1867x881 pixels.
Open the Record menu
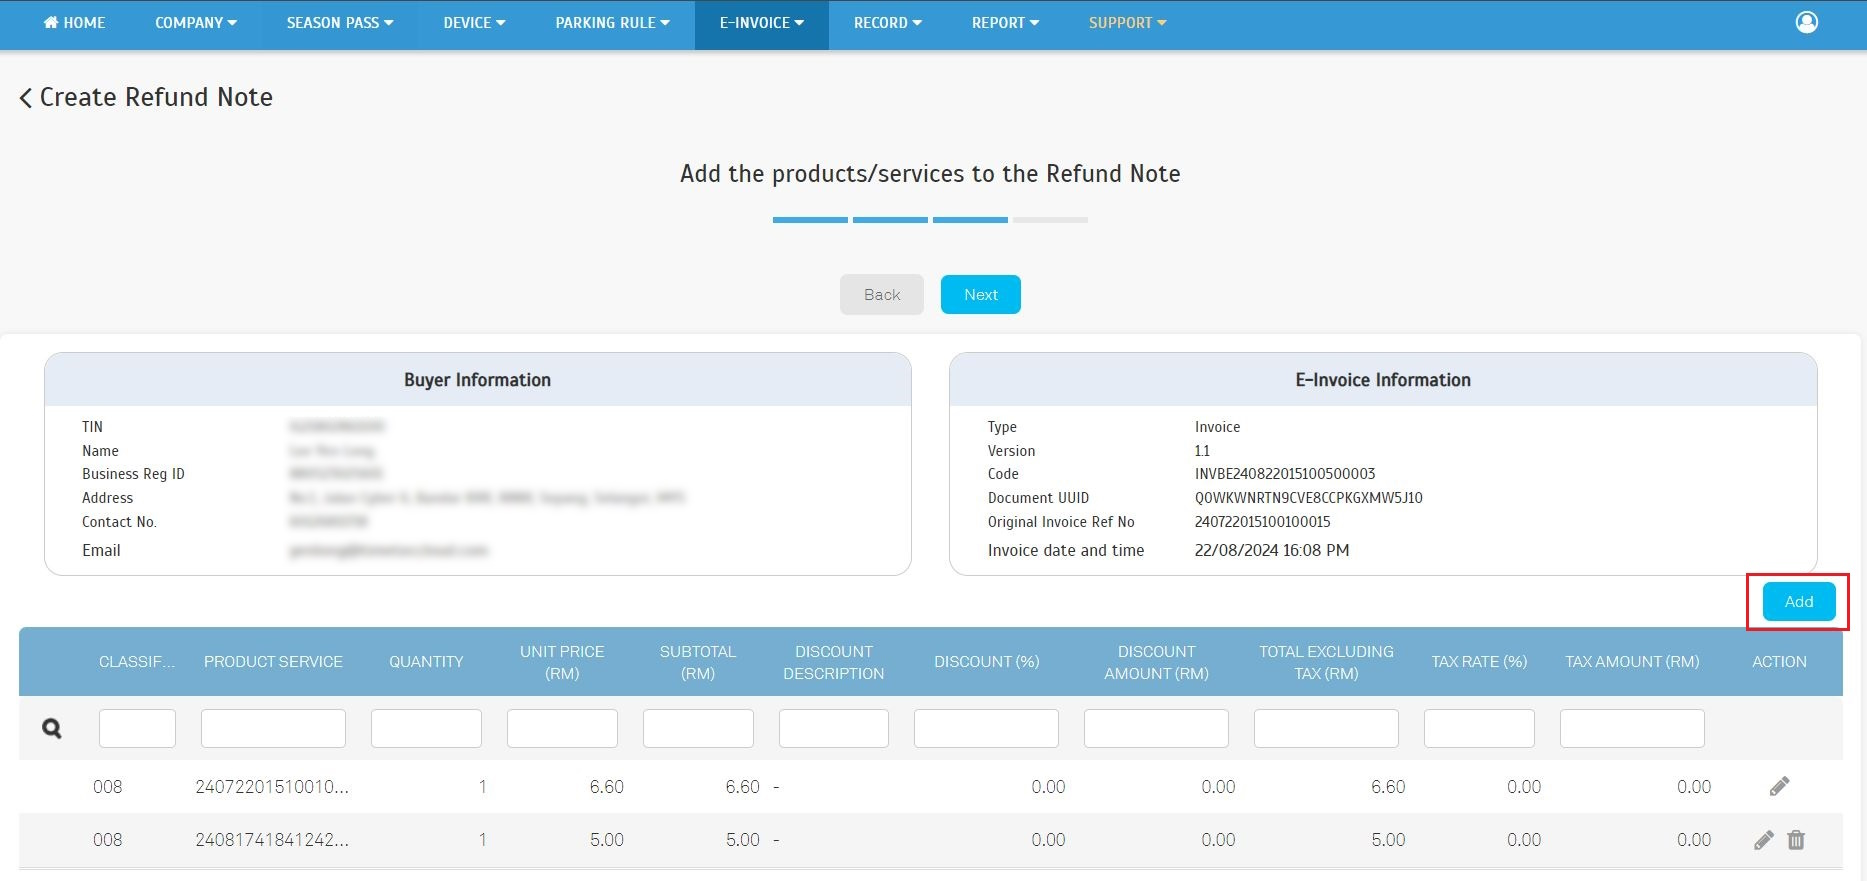tap(887, 22)
